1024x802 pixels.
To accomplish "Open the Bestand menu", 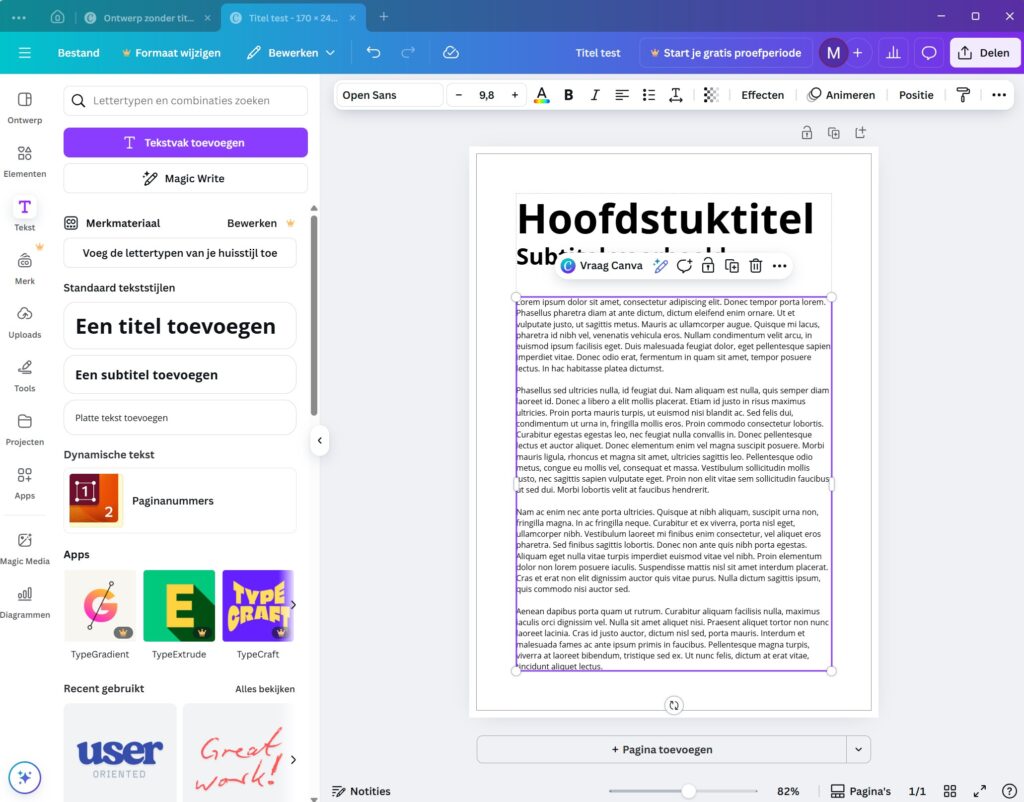I will 78,53.
